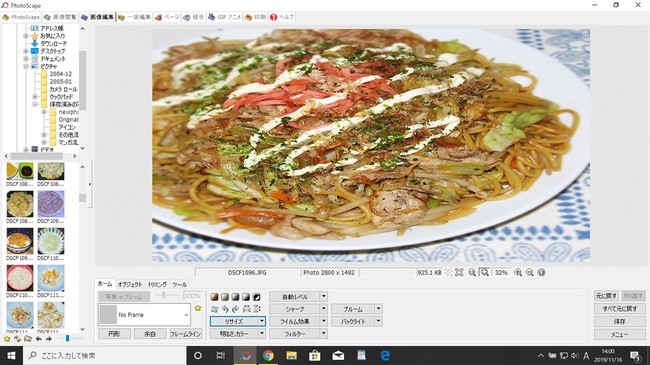Open the No Frame dropdown list
650x365 pixels.
pos(186,315)
